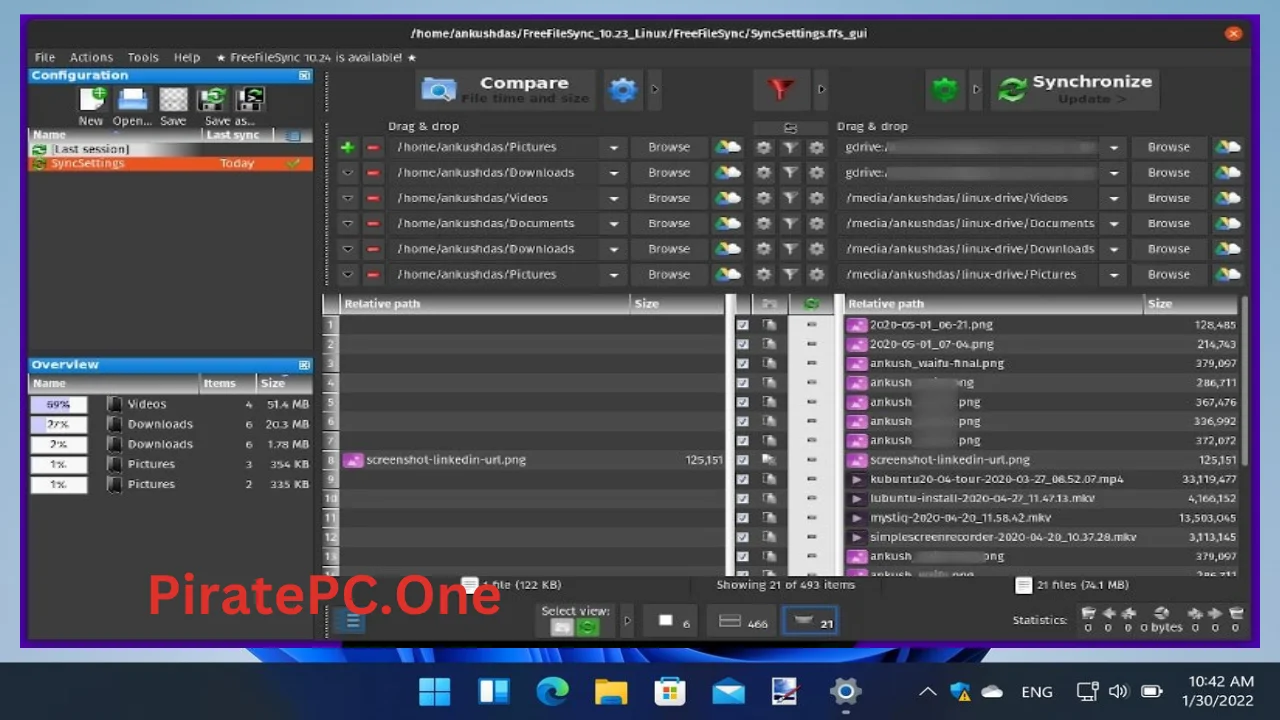Screen dimensions: 1280x720
Task: Uncheck checkbox for 2020-05-01_07-04.png row
Action: [x=742, y=344]
